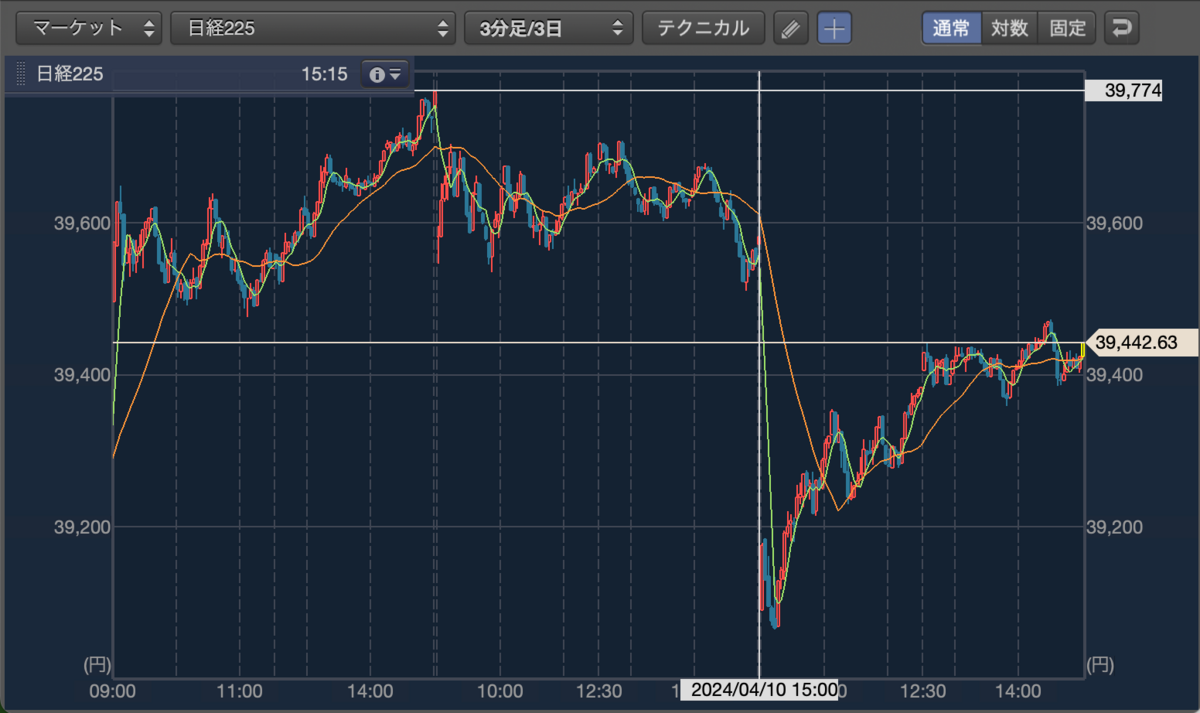
Task: Click the 2024/04/10 15:00 date marker
Action: (759, 690)
